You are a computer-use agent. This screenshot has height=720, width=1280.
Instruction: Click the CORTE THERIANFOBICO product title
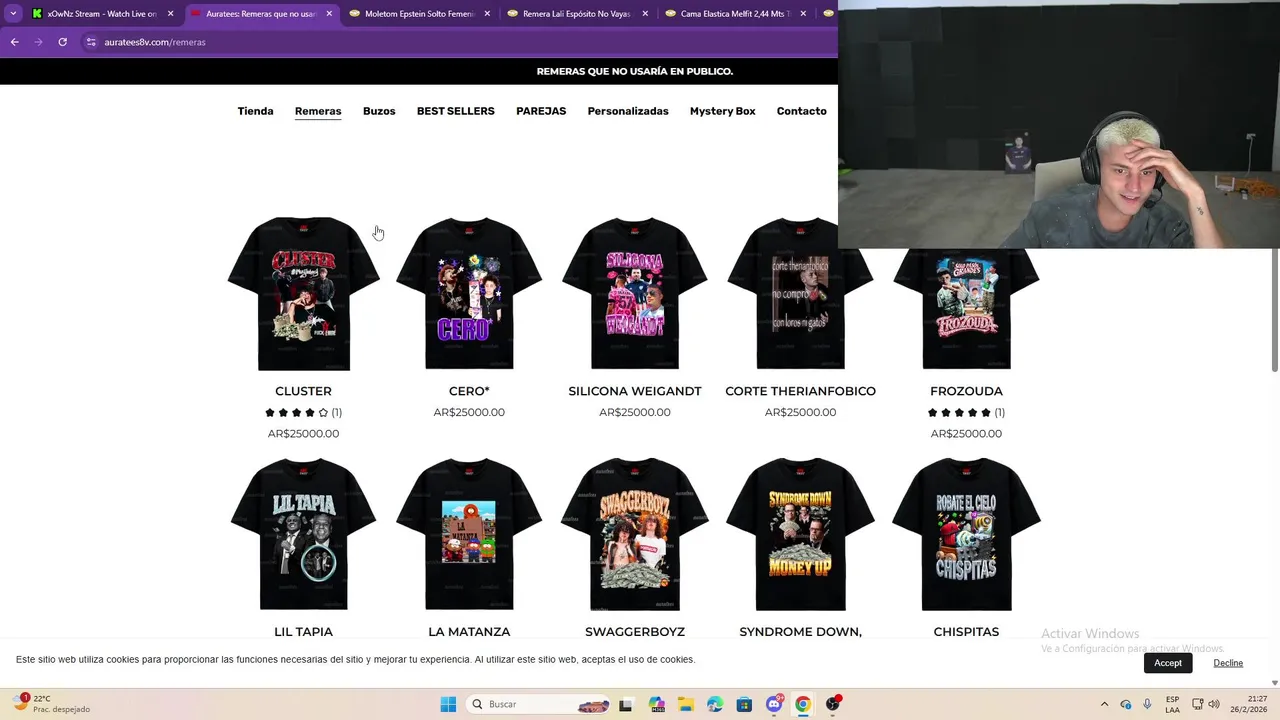[x=800, y=391]
